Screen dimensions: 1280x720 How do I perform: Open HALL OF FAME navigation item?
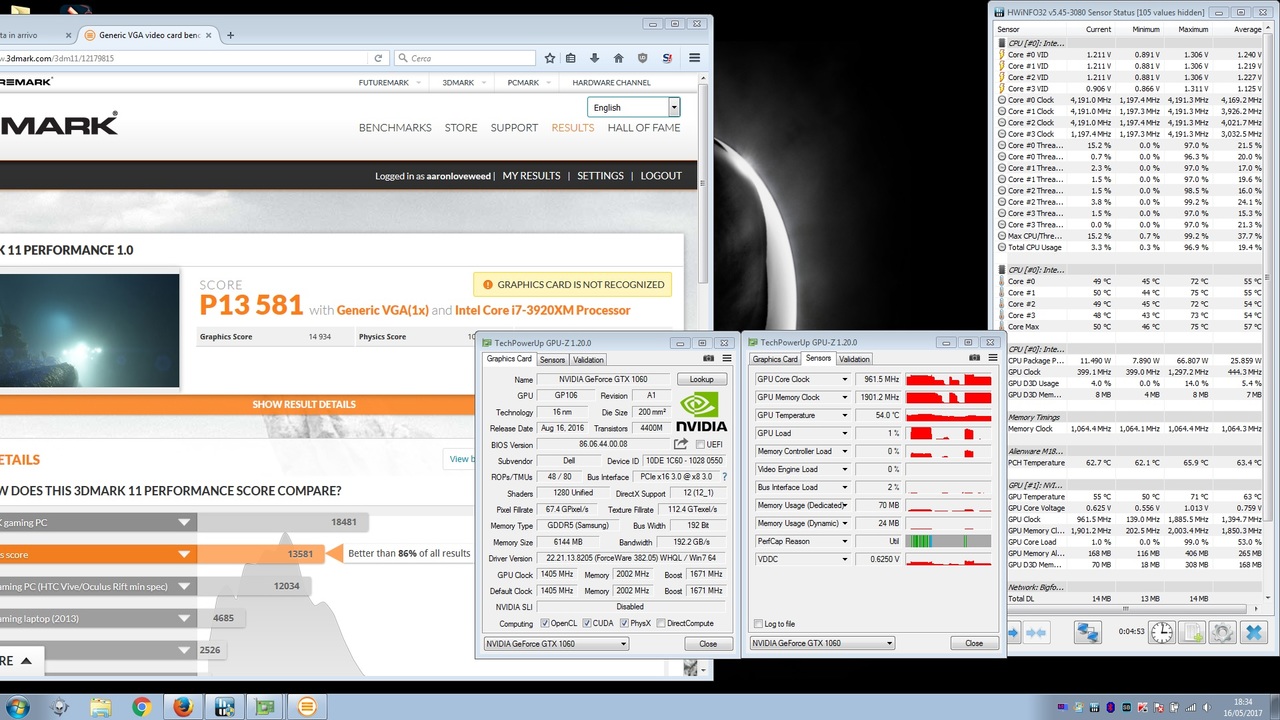click(x=644, y=128)
